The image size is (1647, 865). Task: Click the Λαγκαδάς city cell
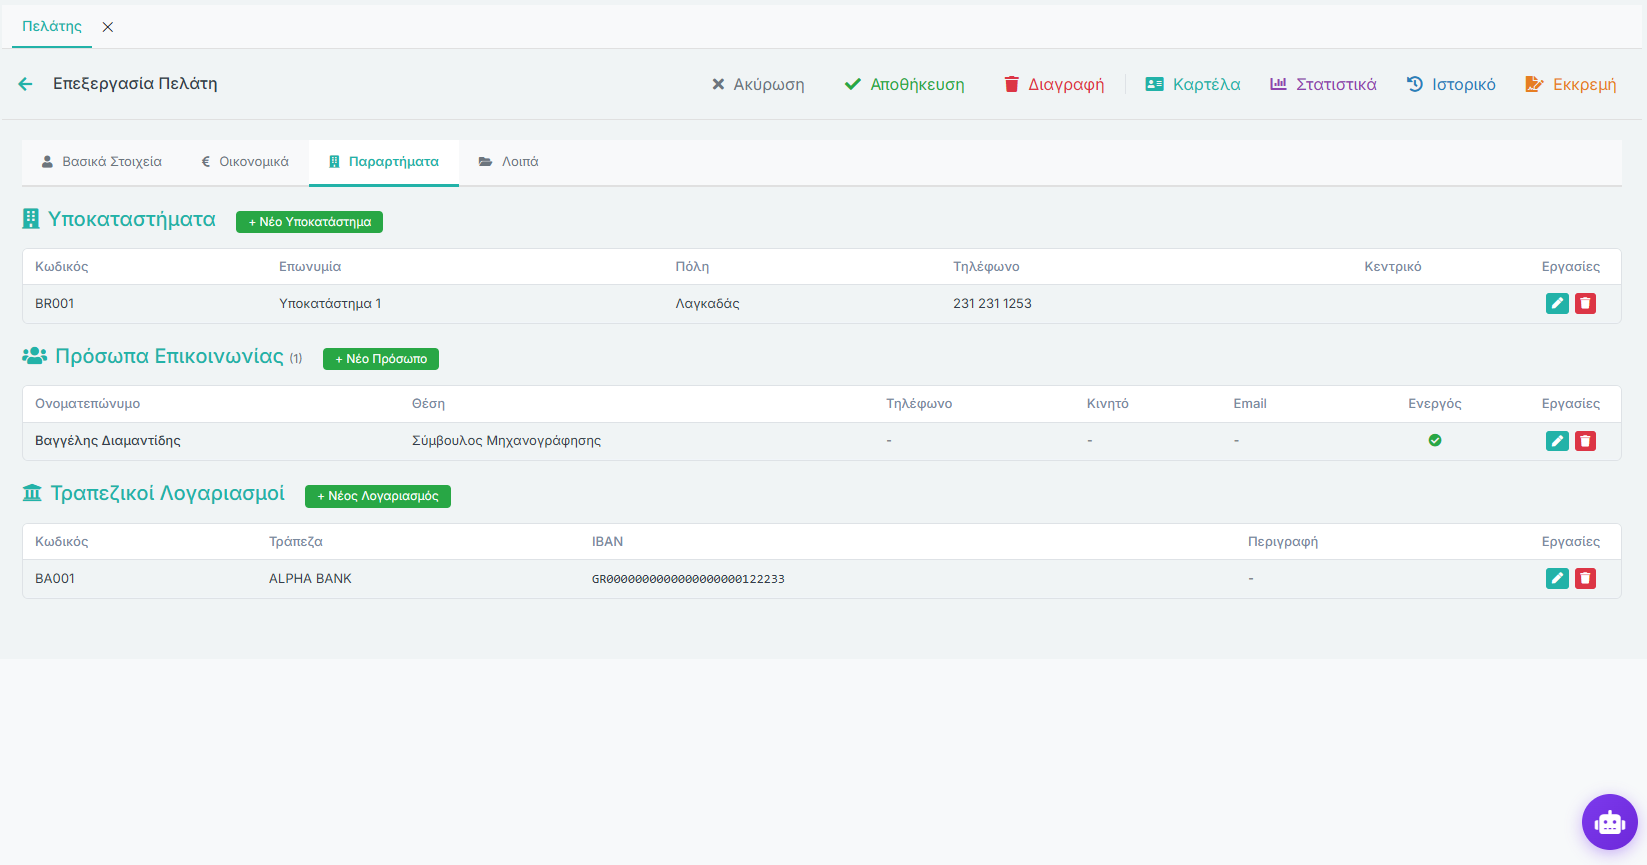[708, 304]
